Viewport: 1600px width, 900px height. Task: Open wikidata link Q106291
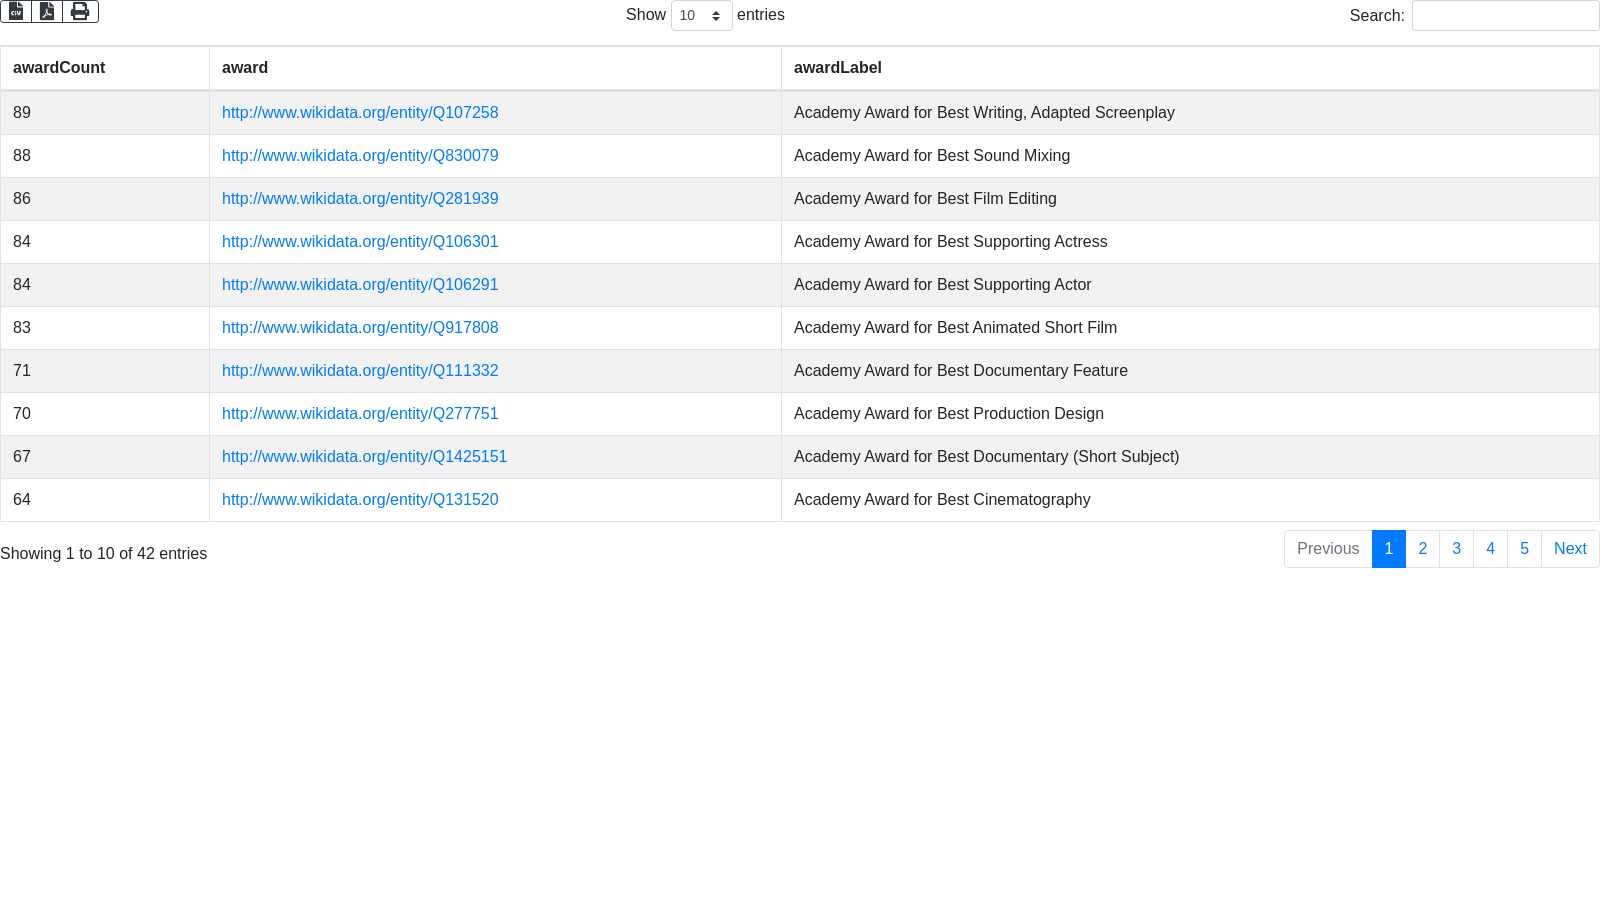(360, 285)
